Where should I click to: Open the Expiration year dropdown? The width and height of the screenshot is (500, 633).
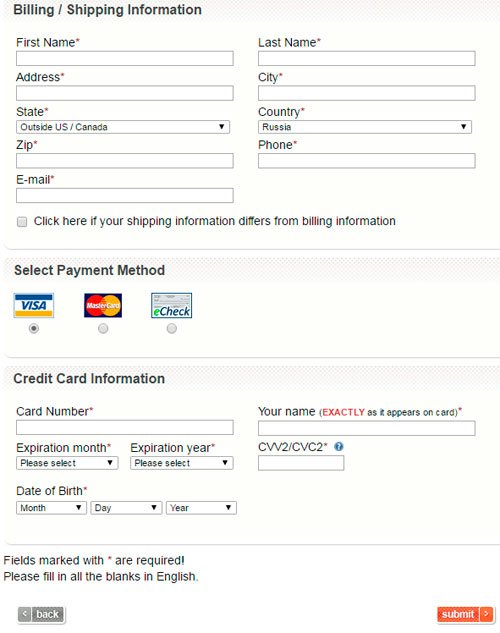182,463
